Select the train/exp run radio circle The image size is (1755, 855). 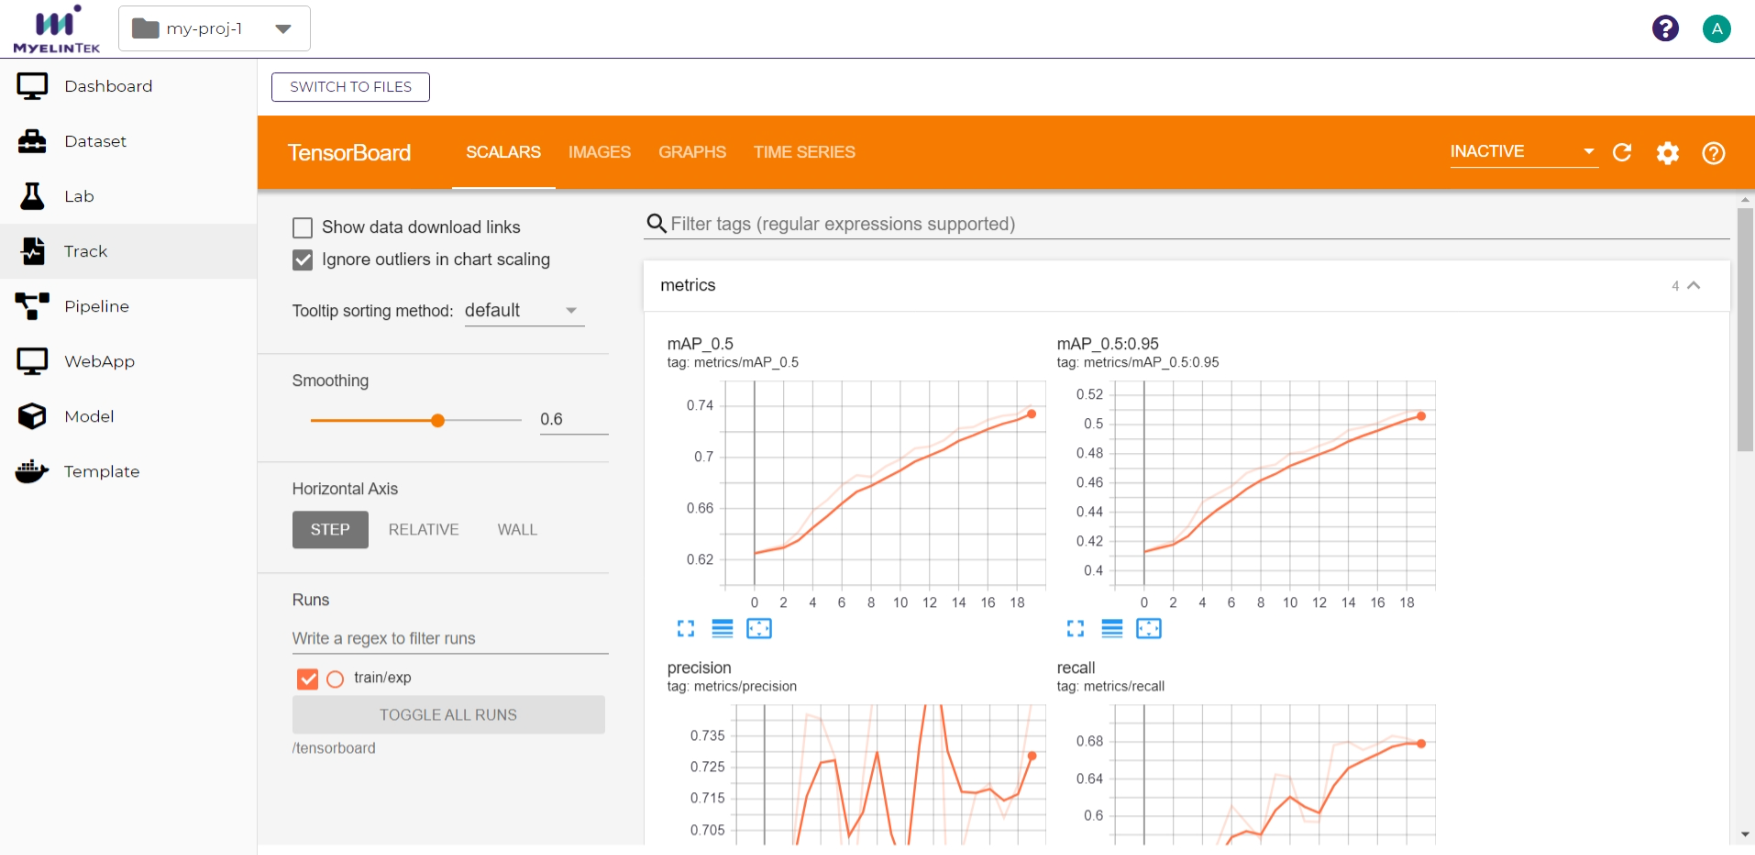[x=335, y=679]
